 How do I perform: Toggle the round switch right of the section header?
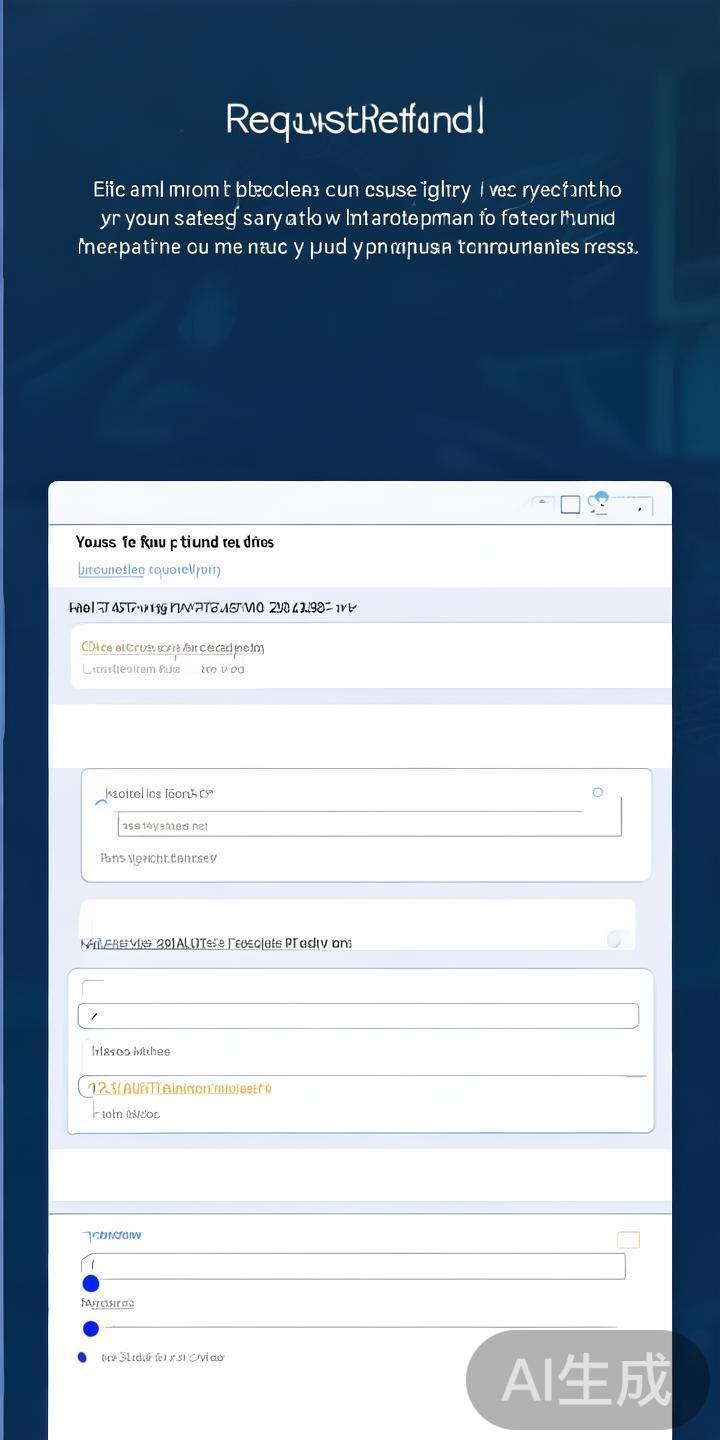614,939
